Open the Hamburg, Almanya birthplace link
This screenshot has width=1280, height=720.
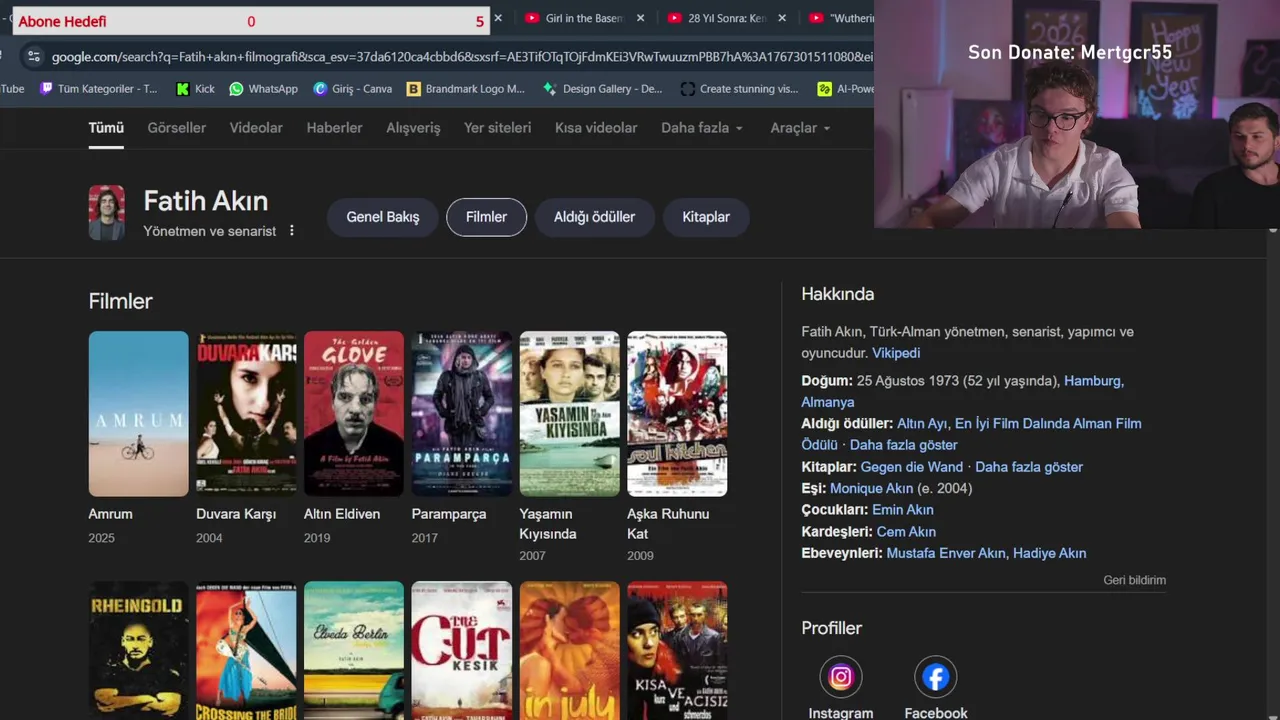coord(962,391)
